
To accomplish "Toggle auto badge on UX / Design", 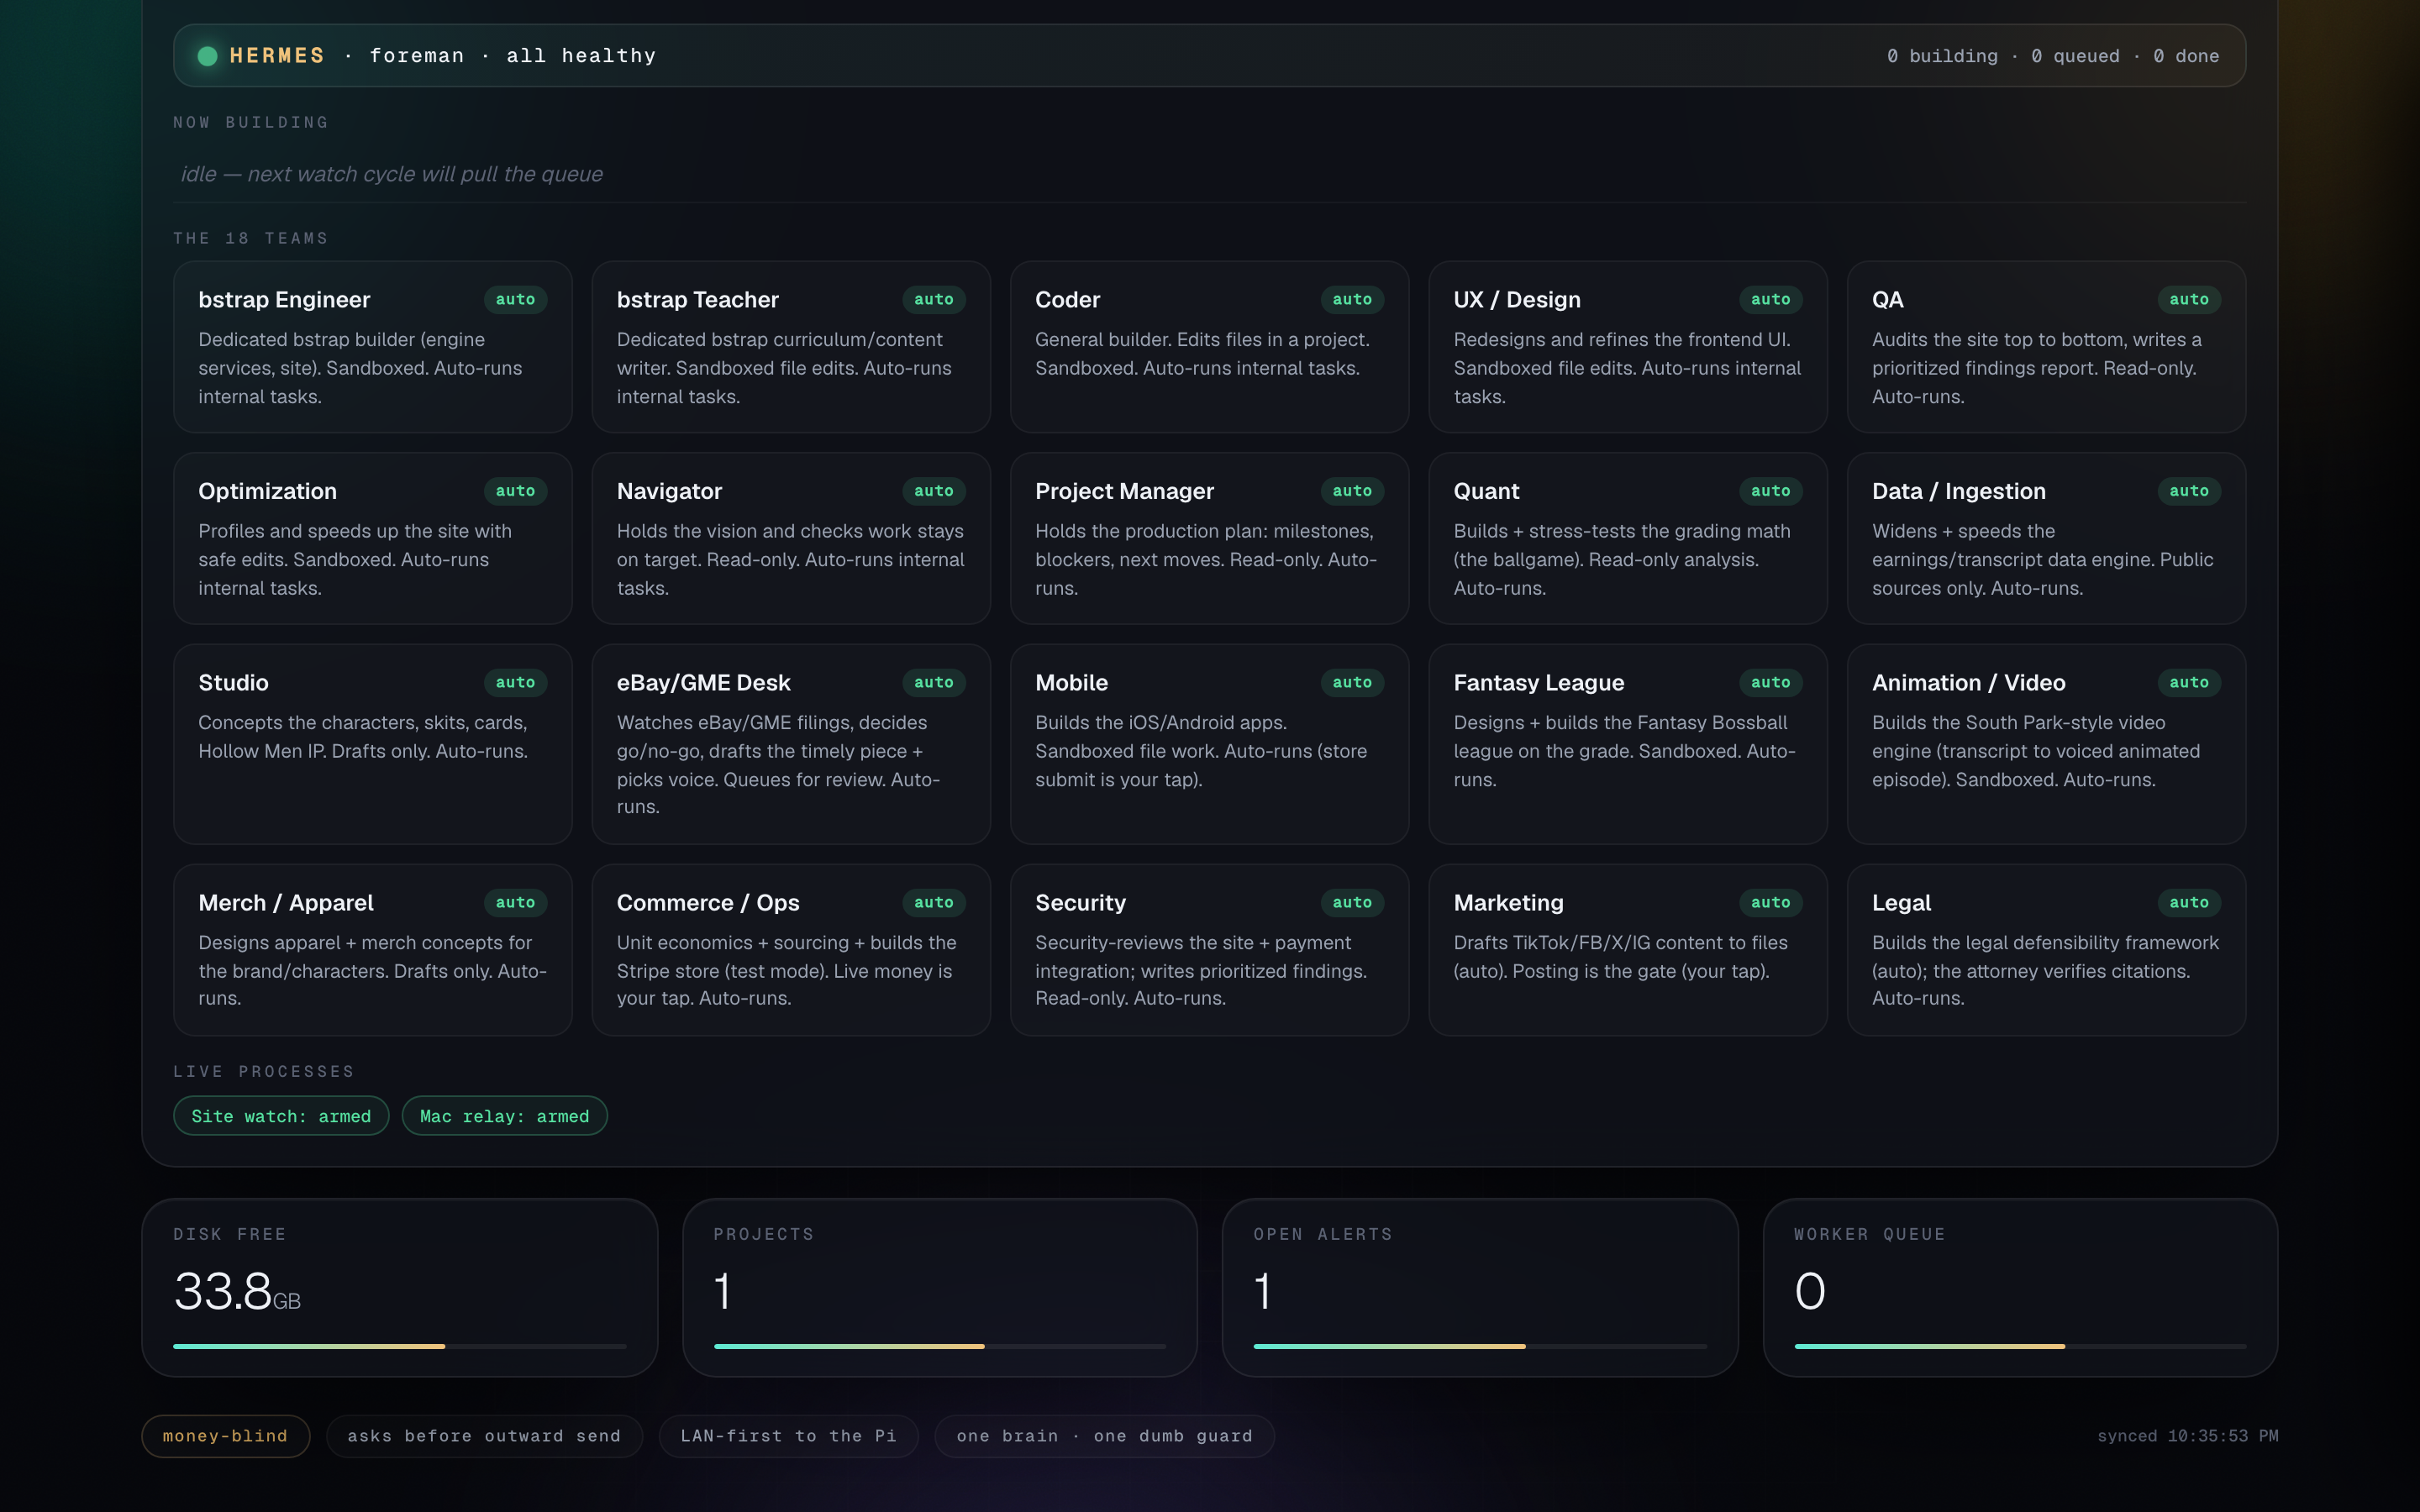I will coord(1770,299).
